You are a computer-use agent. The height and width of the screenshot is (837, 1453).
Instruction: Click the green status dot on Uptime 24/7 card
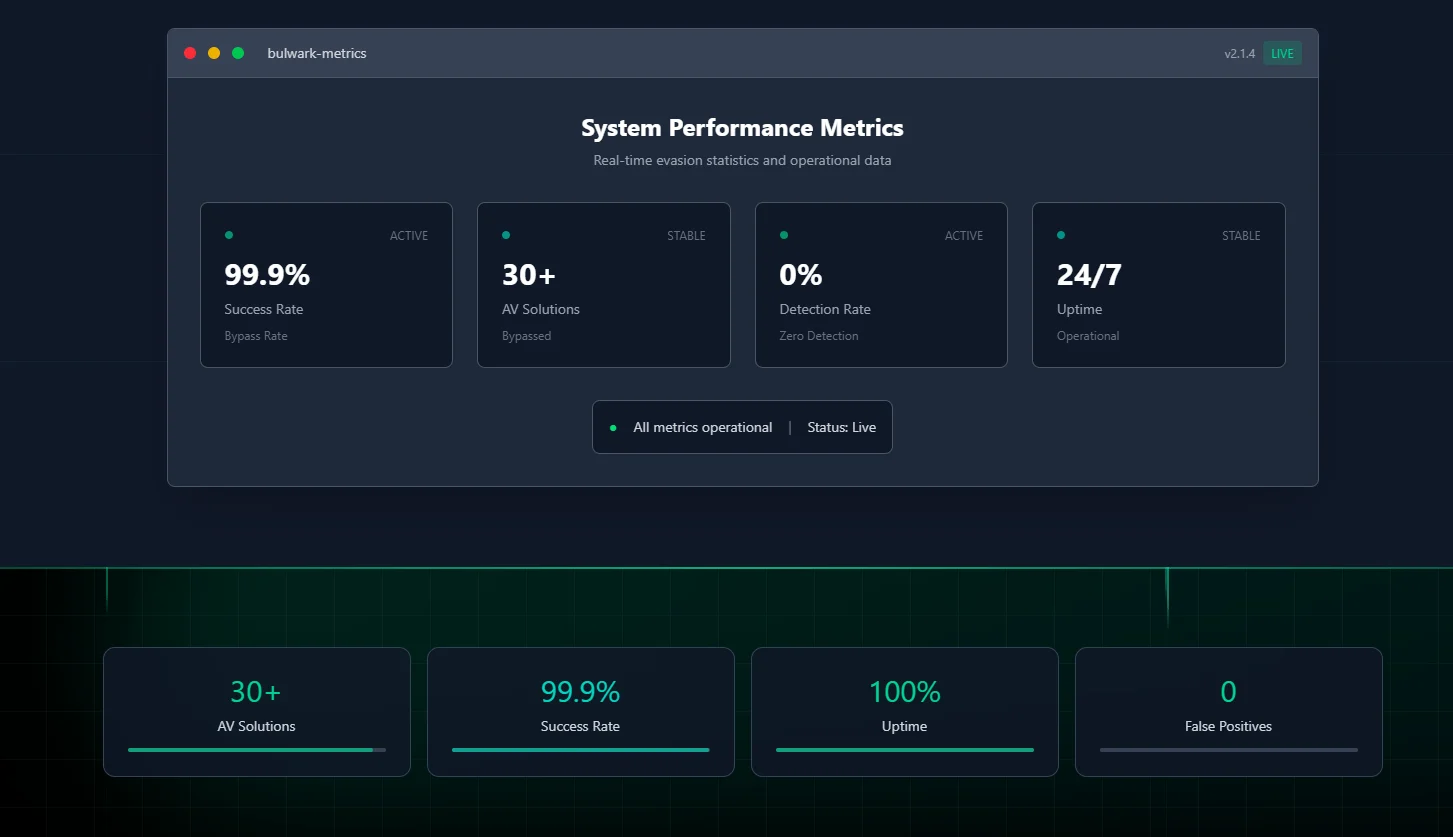tap(1061, 235)
